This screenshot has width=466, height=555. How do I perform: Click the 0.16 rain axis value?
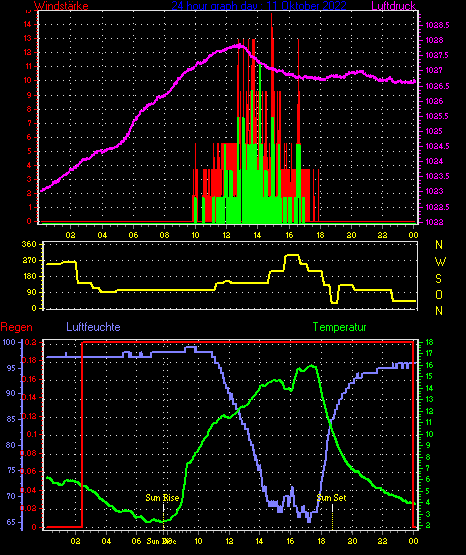tap(29, 379)
